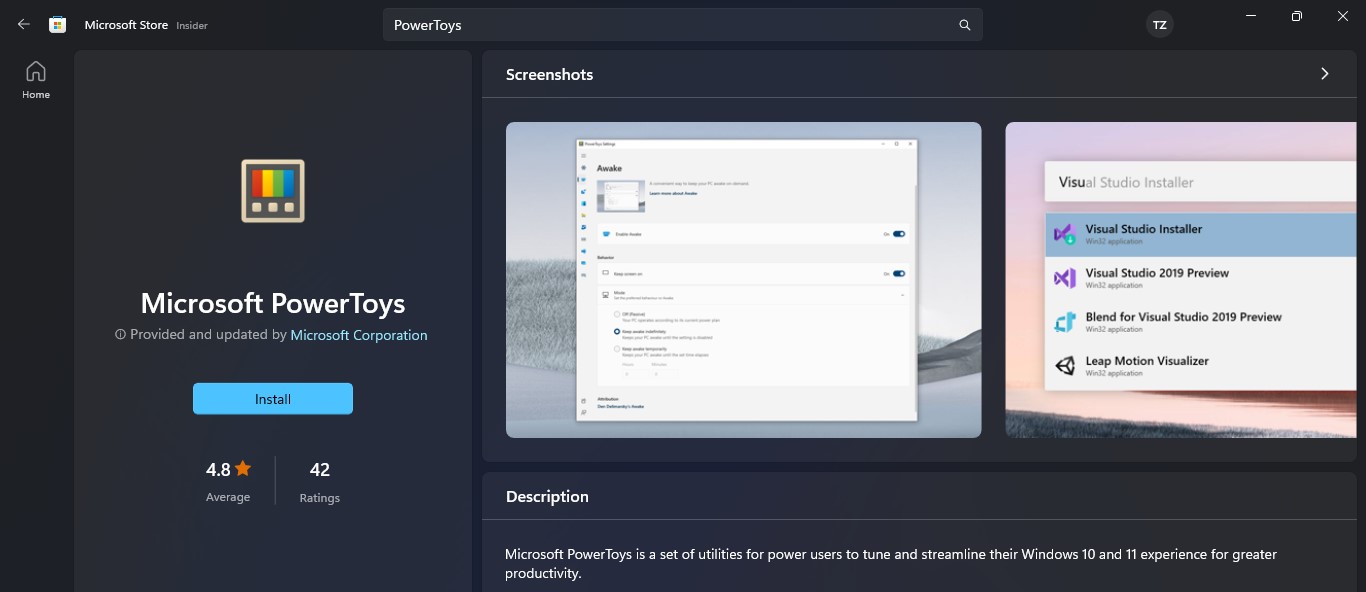Viewport: 1366px width, 592px height.
Task: Click the Insider label beside Microsoft Store
Action: coord(194,27)
